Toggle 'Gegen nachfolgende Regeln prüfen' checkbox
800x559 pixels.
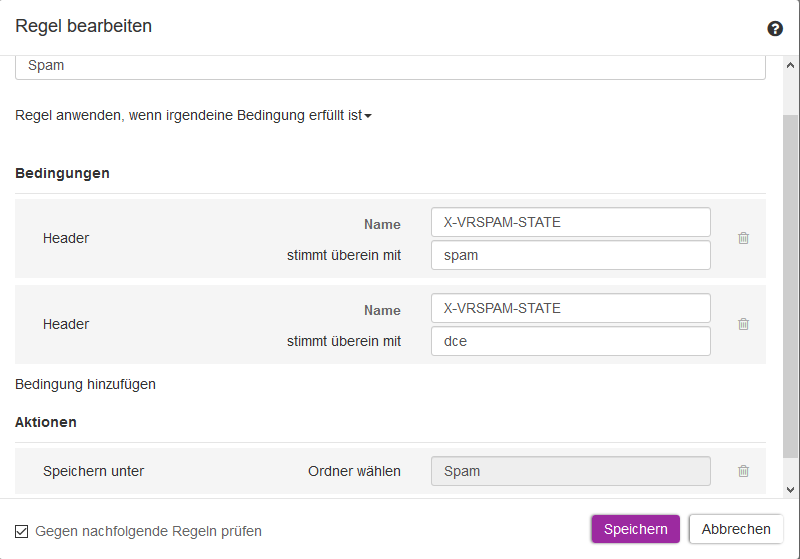click(x=22, y=531)
